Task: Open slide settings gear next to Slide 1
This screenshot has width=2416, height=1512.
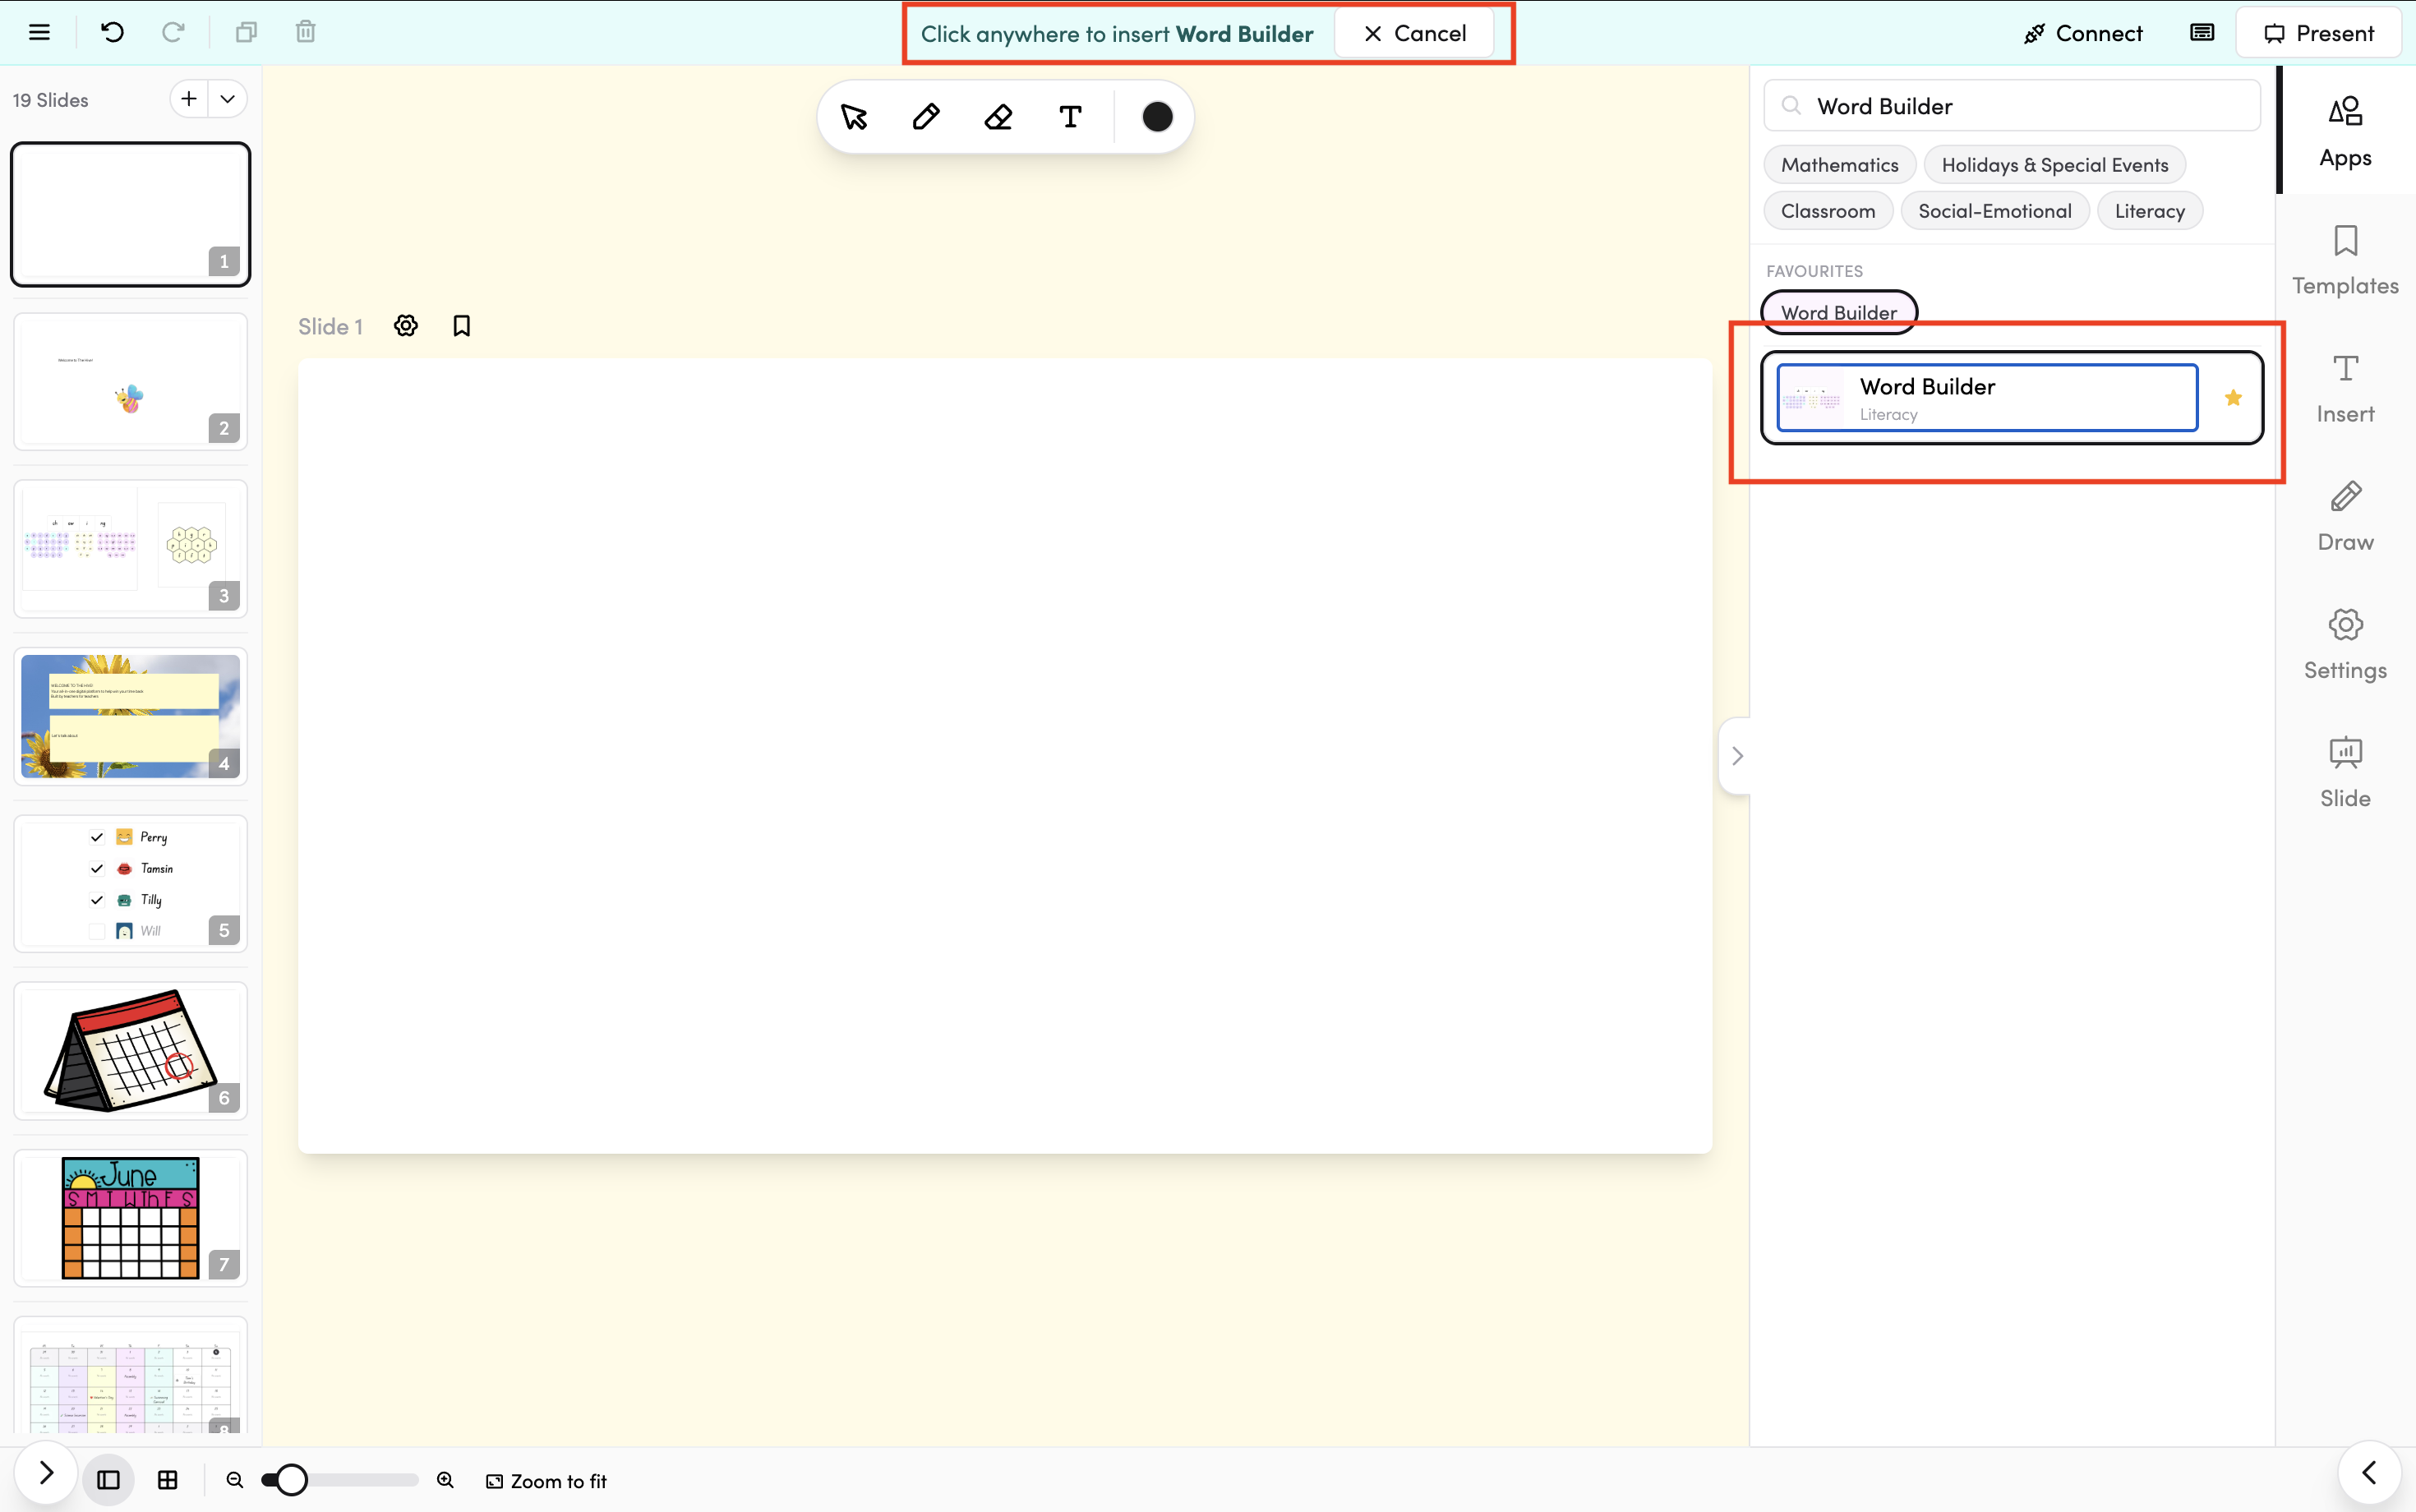Action: click(x=405, y=326)
